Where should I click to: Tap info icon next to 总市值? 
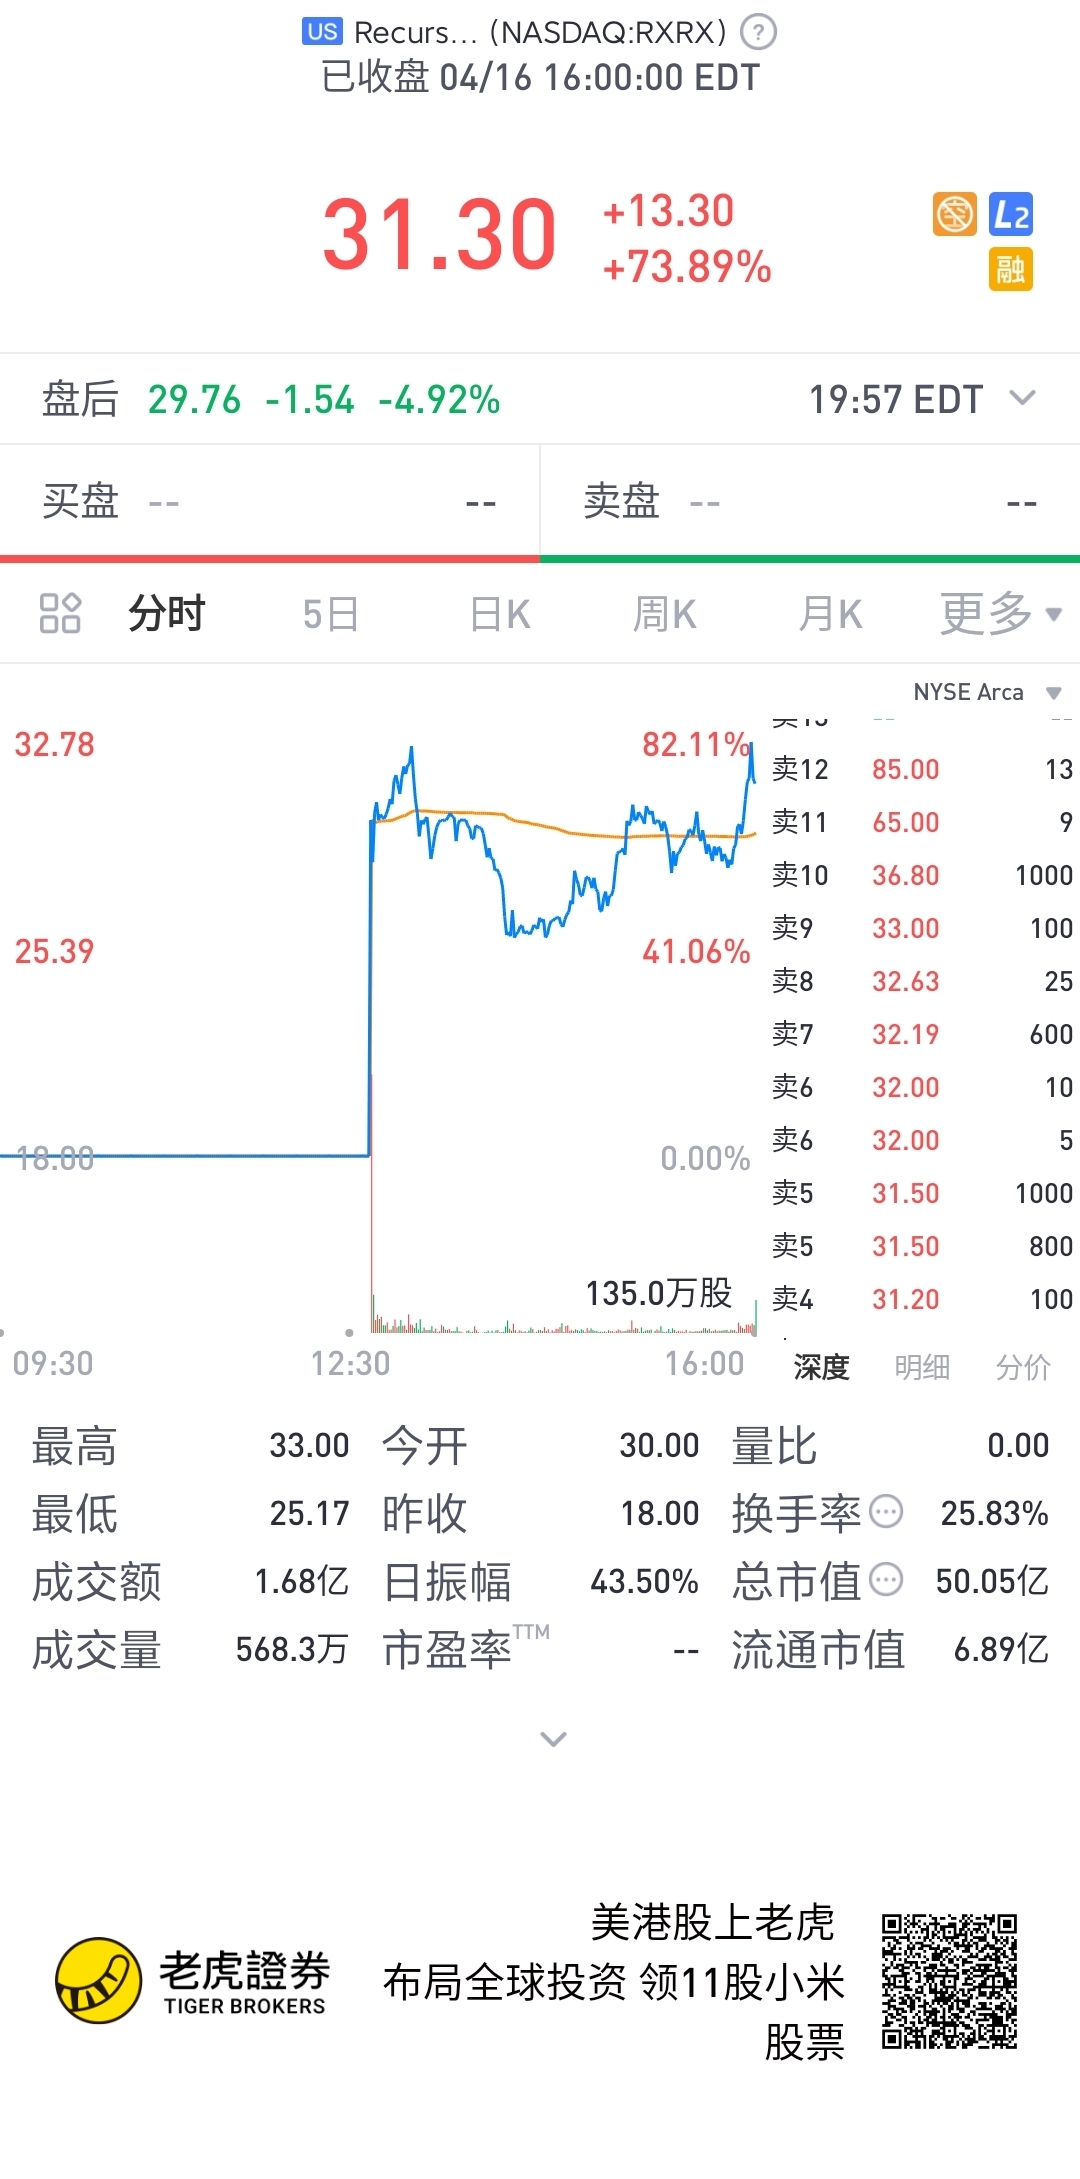(886, 1579)
